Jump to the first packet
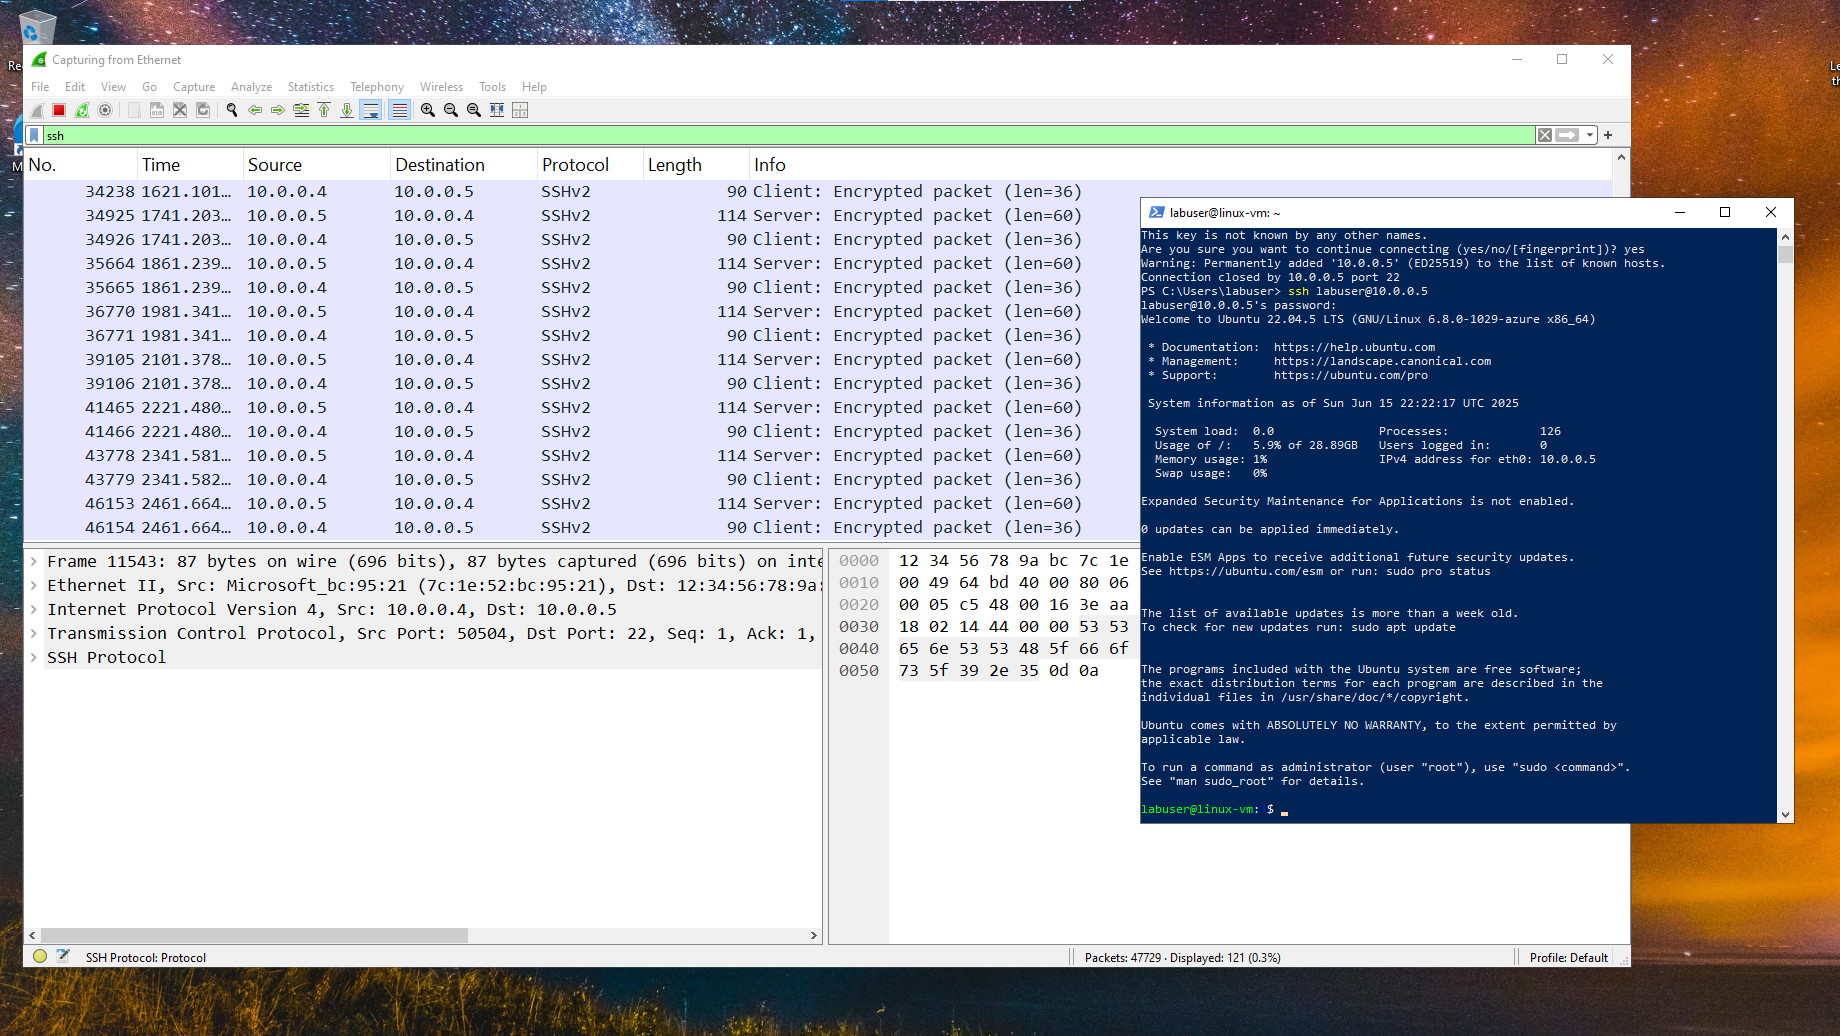 tap(324, 110)
